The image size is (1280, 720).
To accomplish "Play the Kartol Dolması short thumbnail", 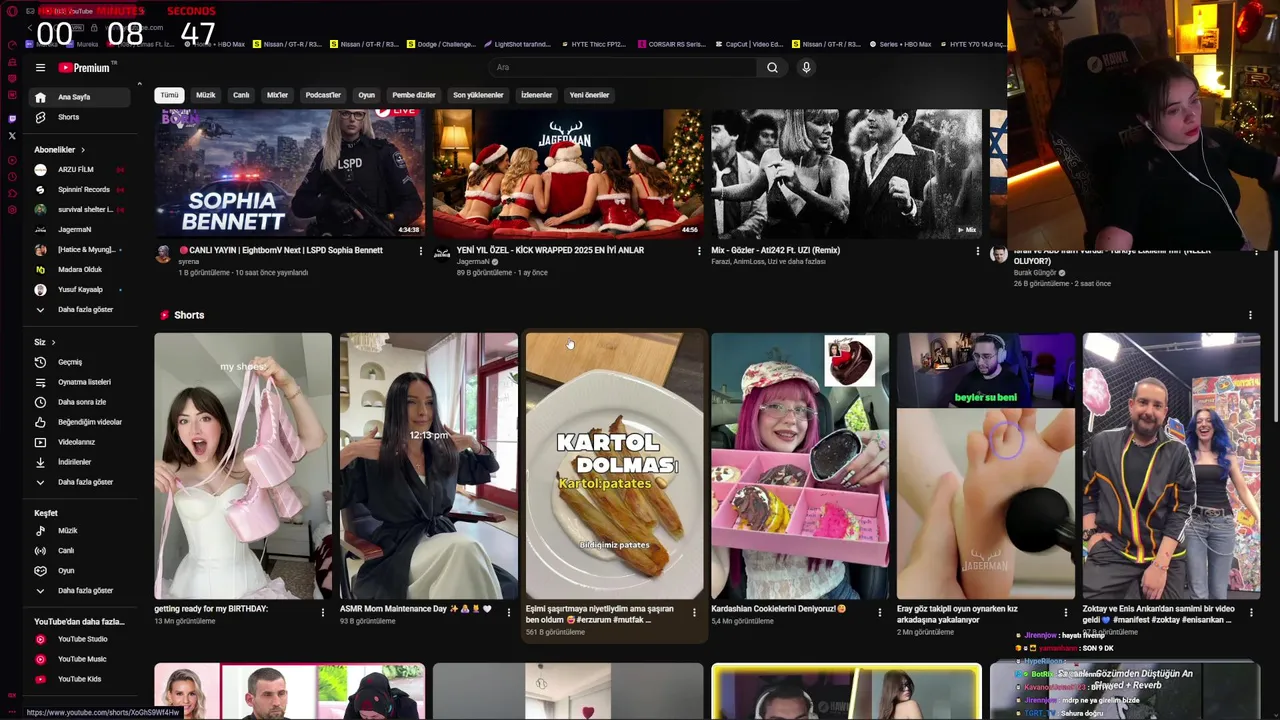I will (614, 466).
